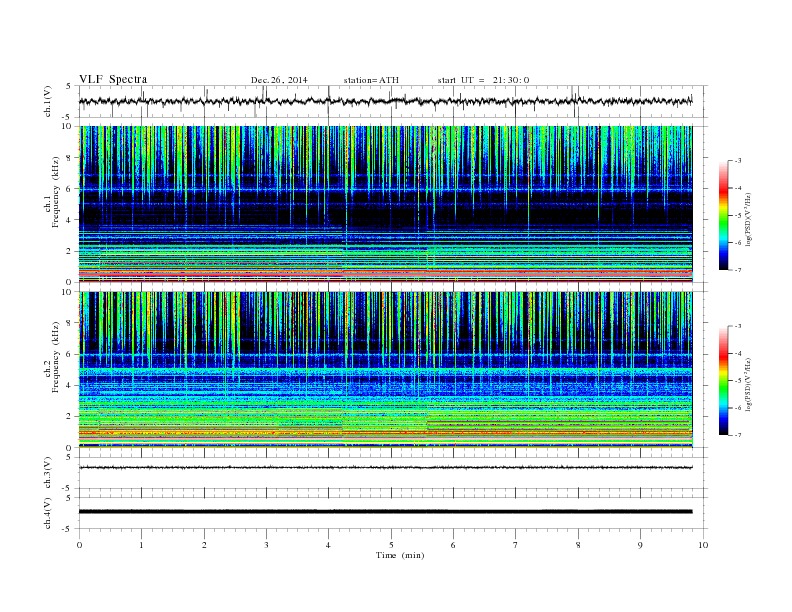Click the "-7" label on ch.1 colorbar
Image resolution: width=792 pixels, height=612 pixels.
(737, 270)
